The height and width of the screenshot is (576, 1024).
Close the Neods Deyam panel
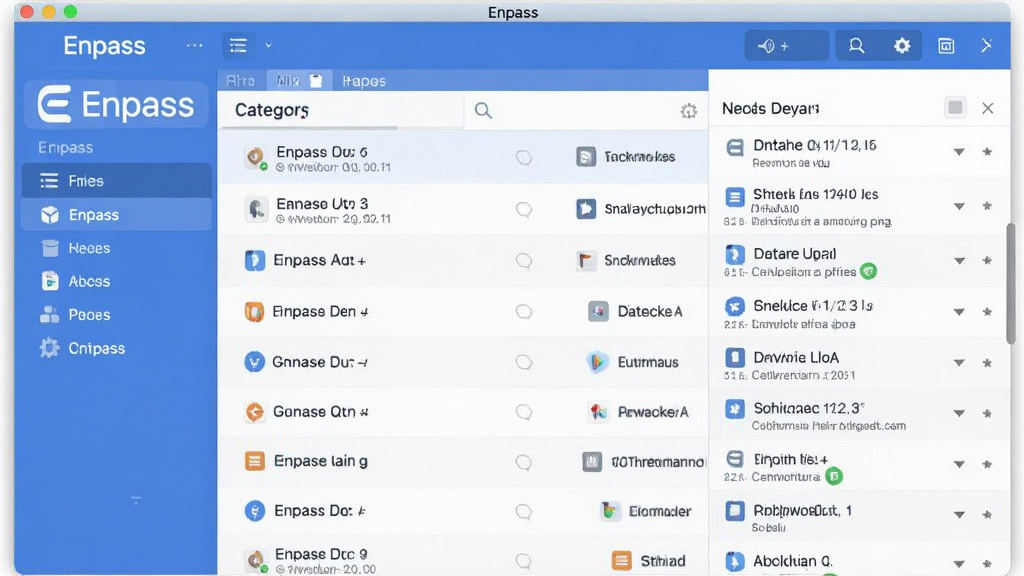tap(987, 108)
